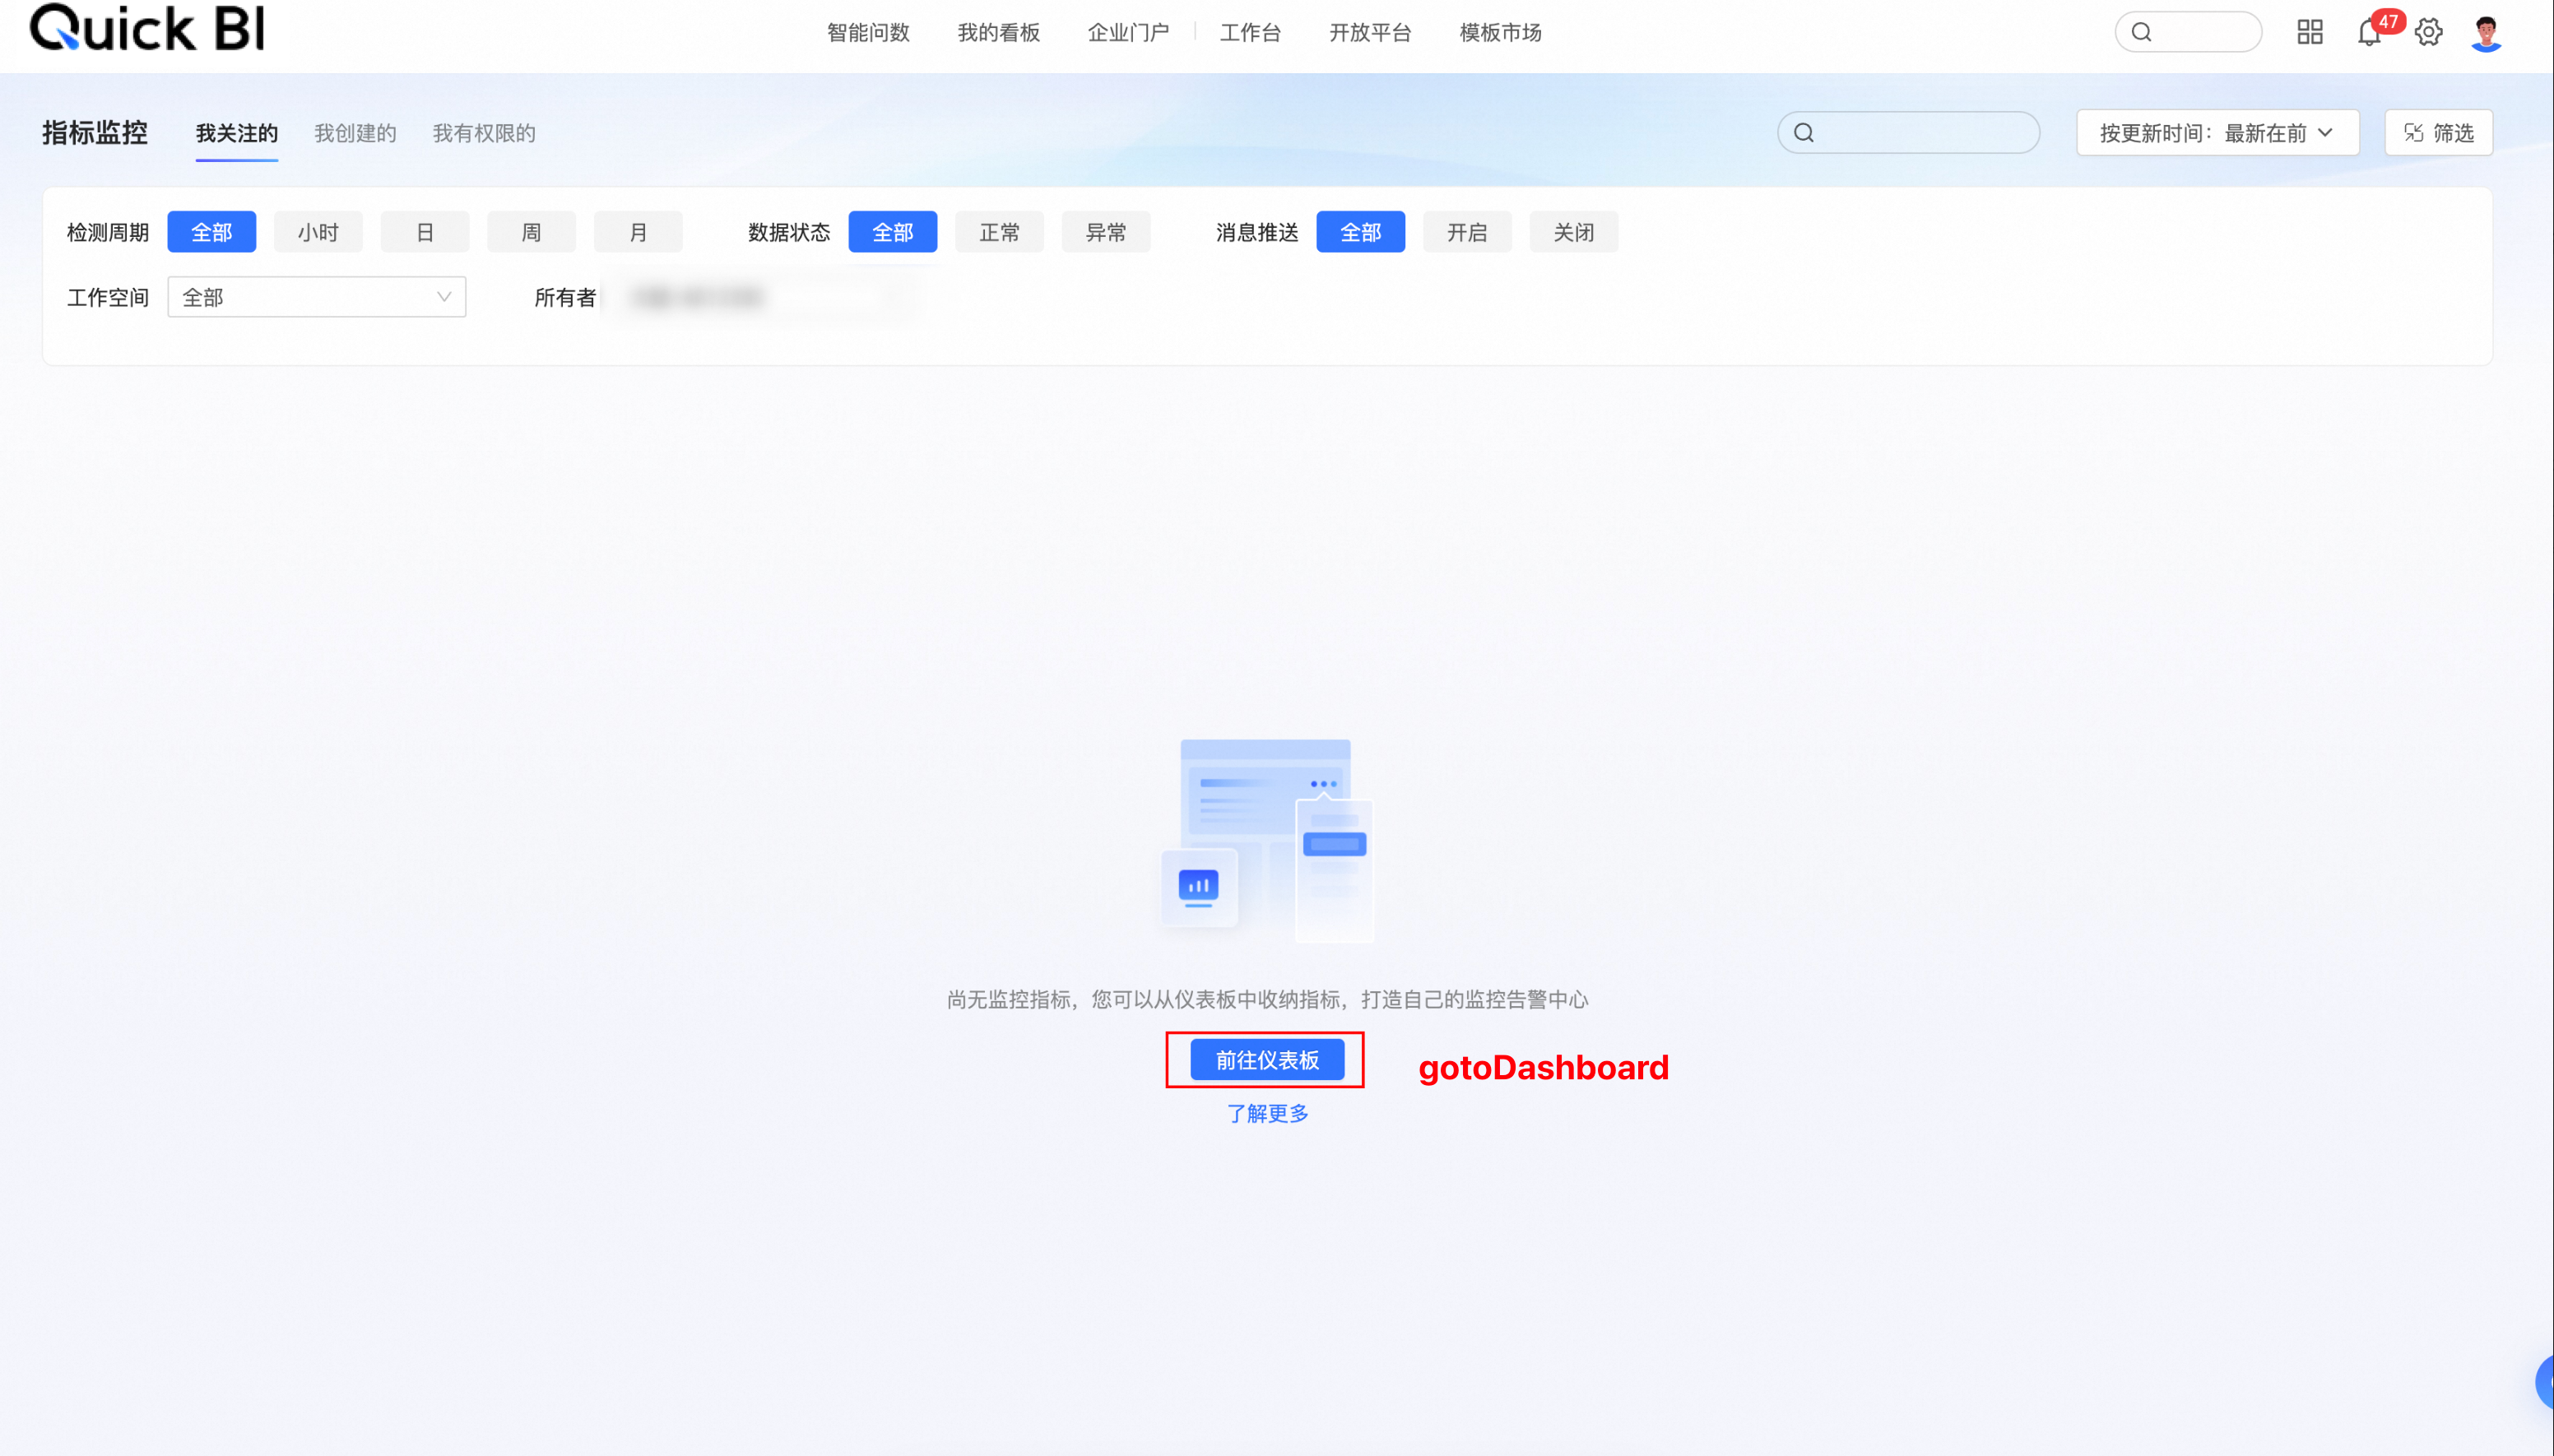Screen dimensions: 2554x1456
Task: Click the 指标监控 page search field
Action: [x=1908, y=132]
